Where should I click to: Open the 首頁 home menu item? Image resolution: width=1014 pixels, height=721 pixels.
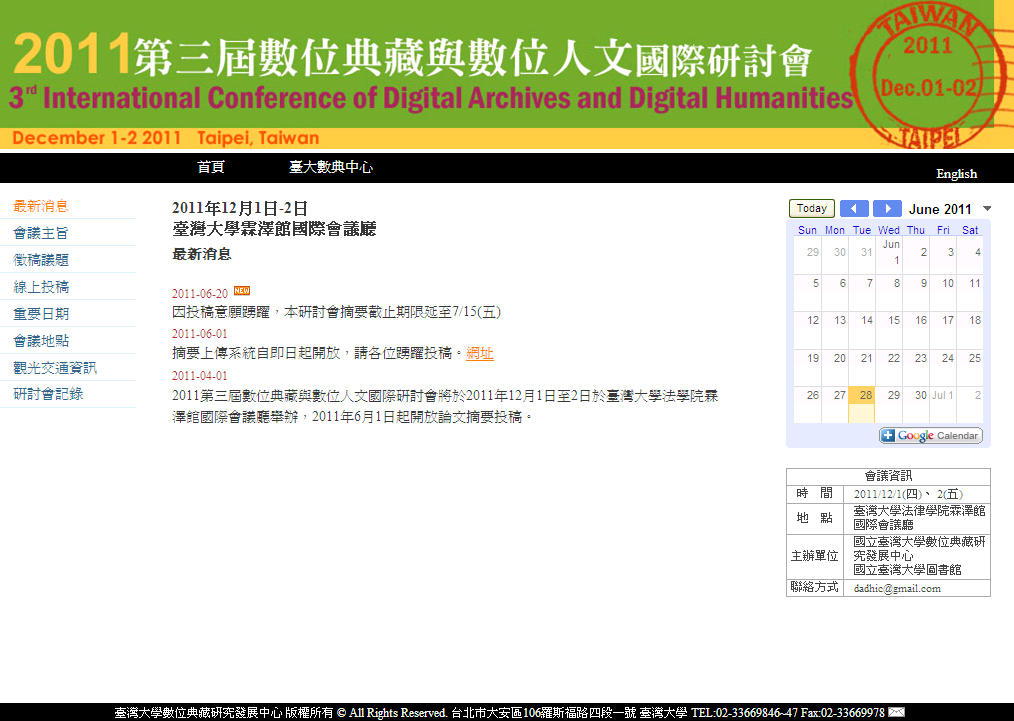point(211,167)
